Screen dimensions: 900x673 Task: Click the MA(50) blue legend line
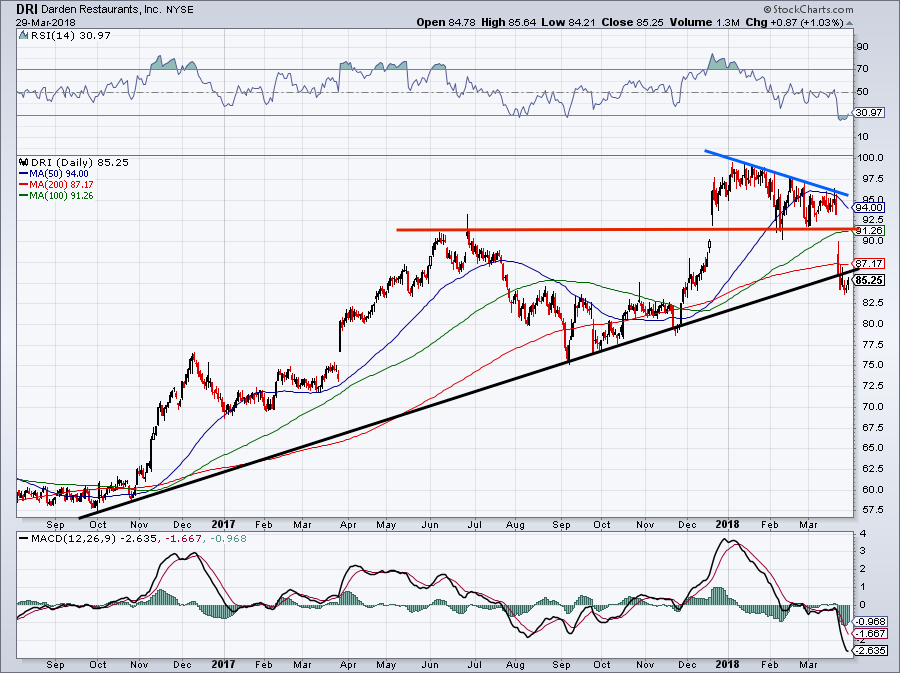click(24, 174)
